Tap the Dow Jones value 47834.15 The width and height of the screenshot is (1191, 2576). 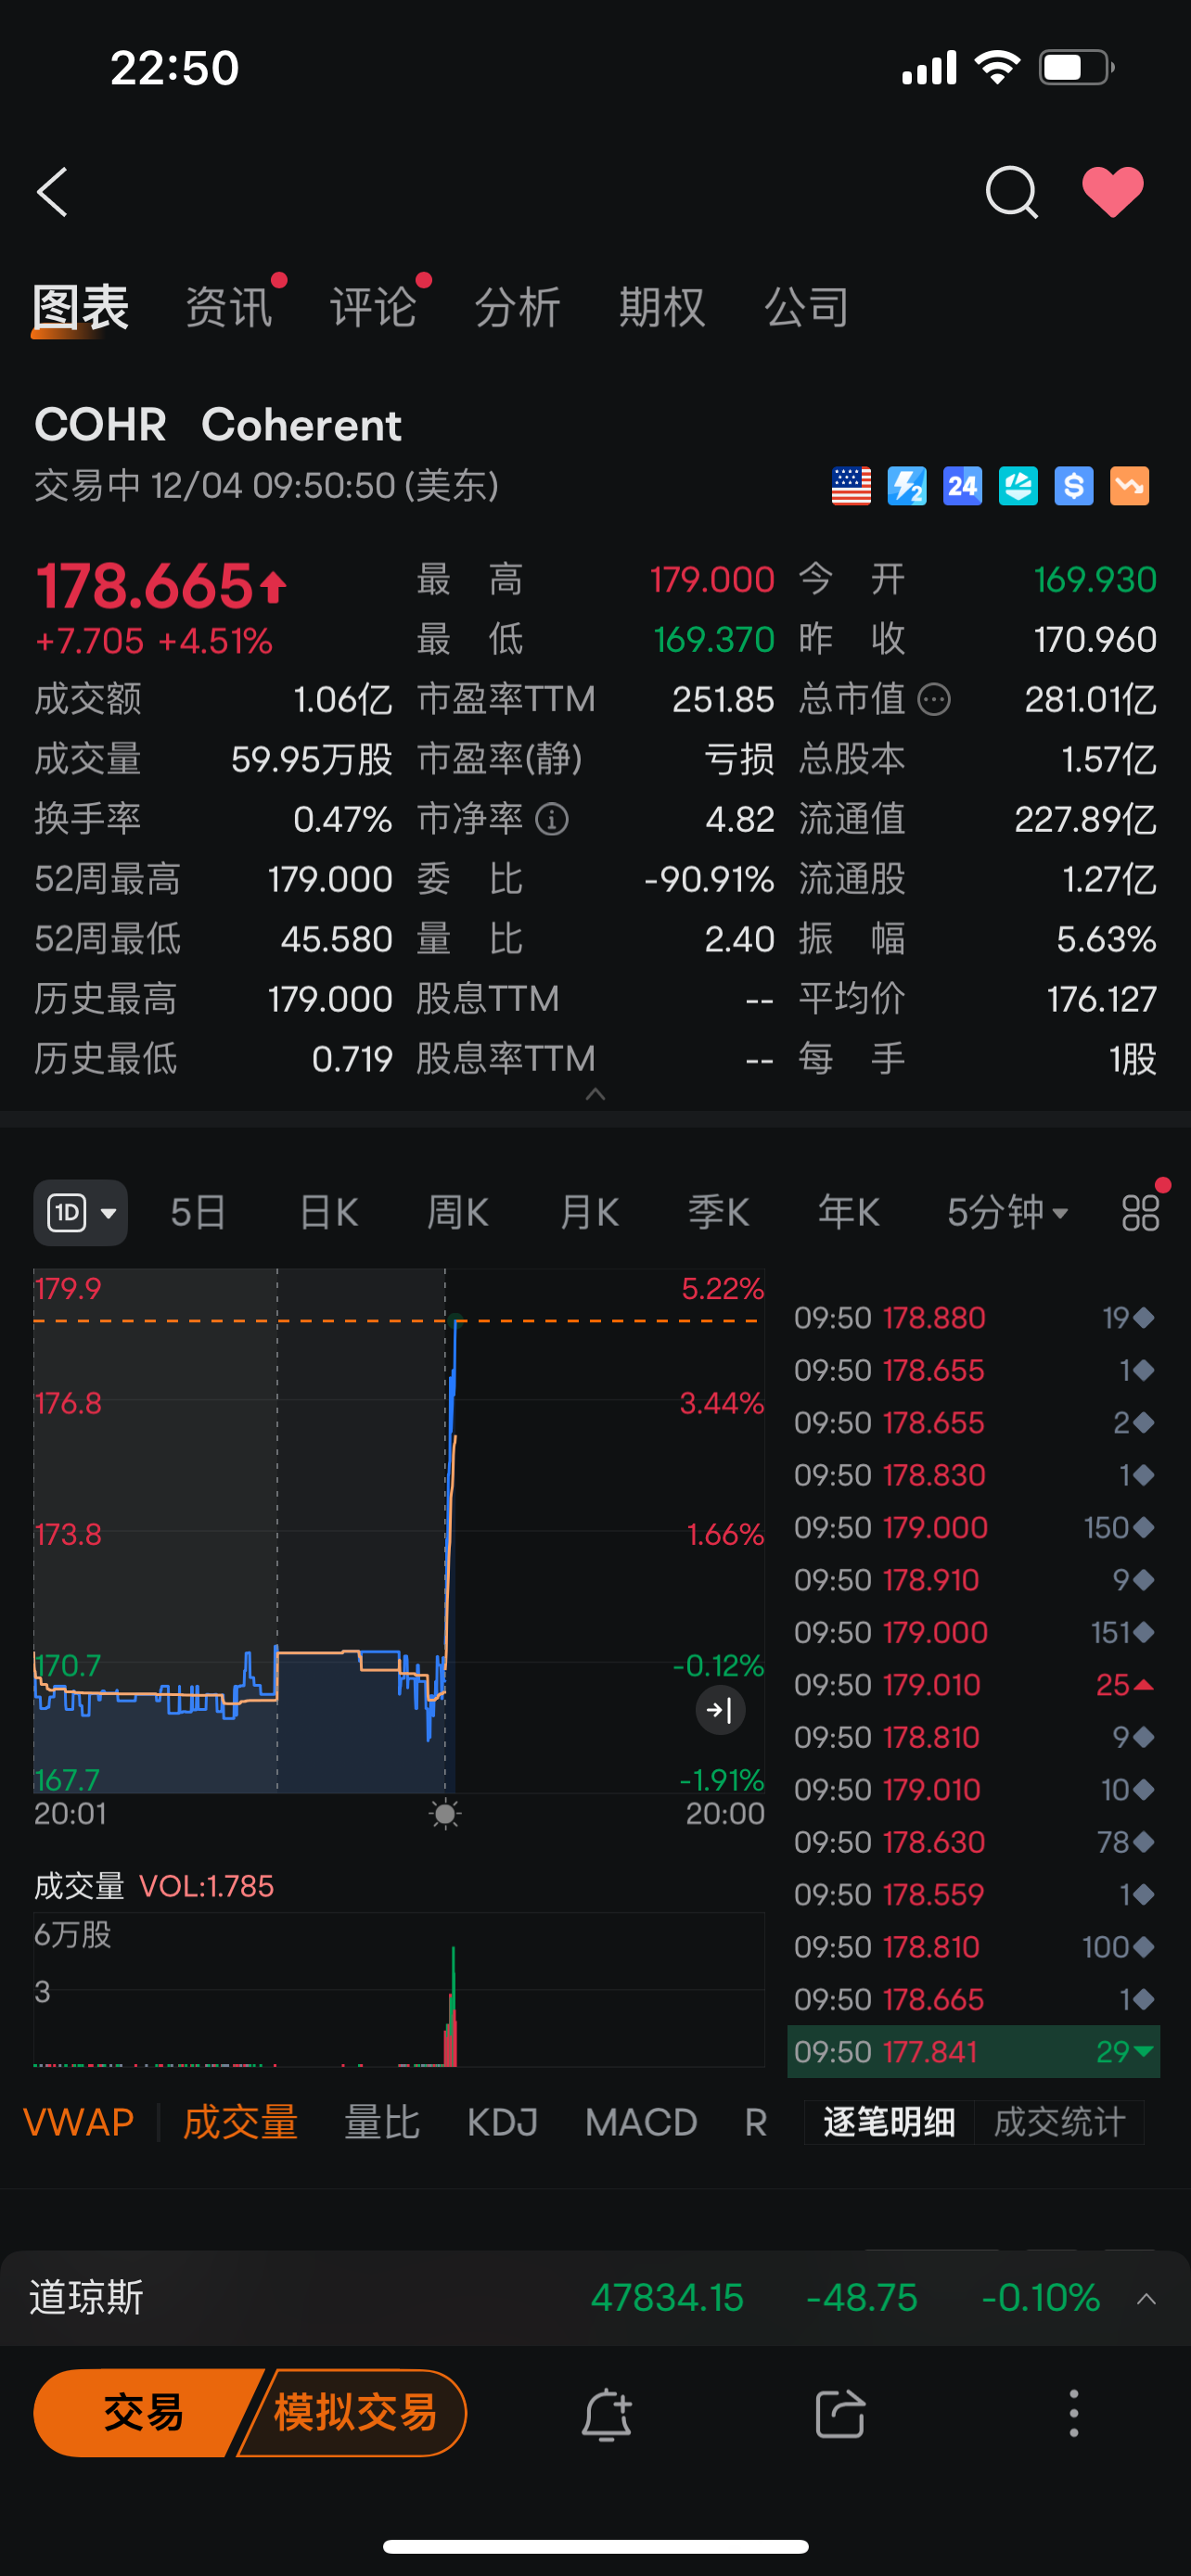(x=667, y=2298)
